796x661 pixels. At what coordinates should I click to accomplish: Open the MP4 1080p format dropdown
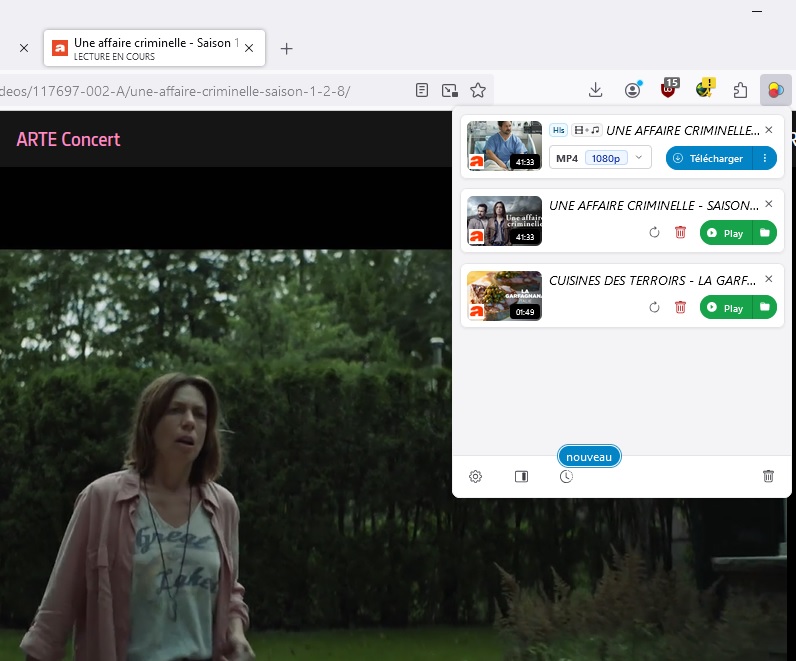coord(600,158)
